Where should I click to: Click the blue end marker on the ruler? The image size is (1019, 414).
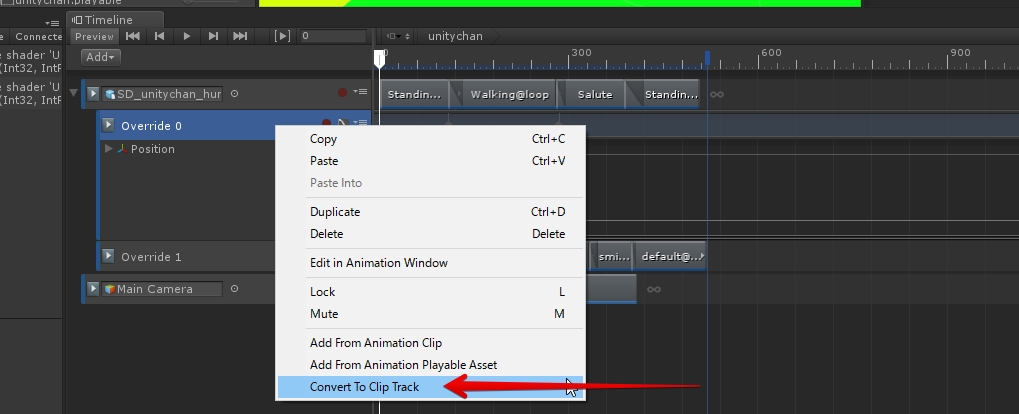pyautogui.click(x=708, y=58)
